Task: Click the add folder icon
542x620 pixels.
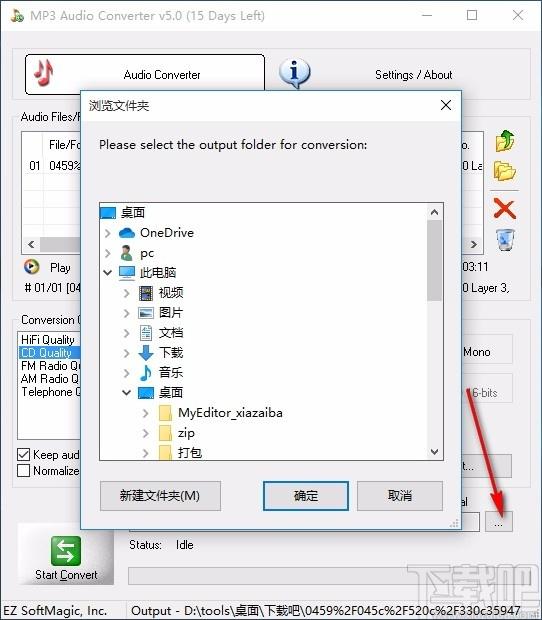Action: tap(504, 171)
